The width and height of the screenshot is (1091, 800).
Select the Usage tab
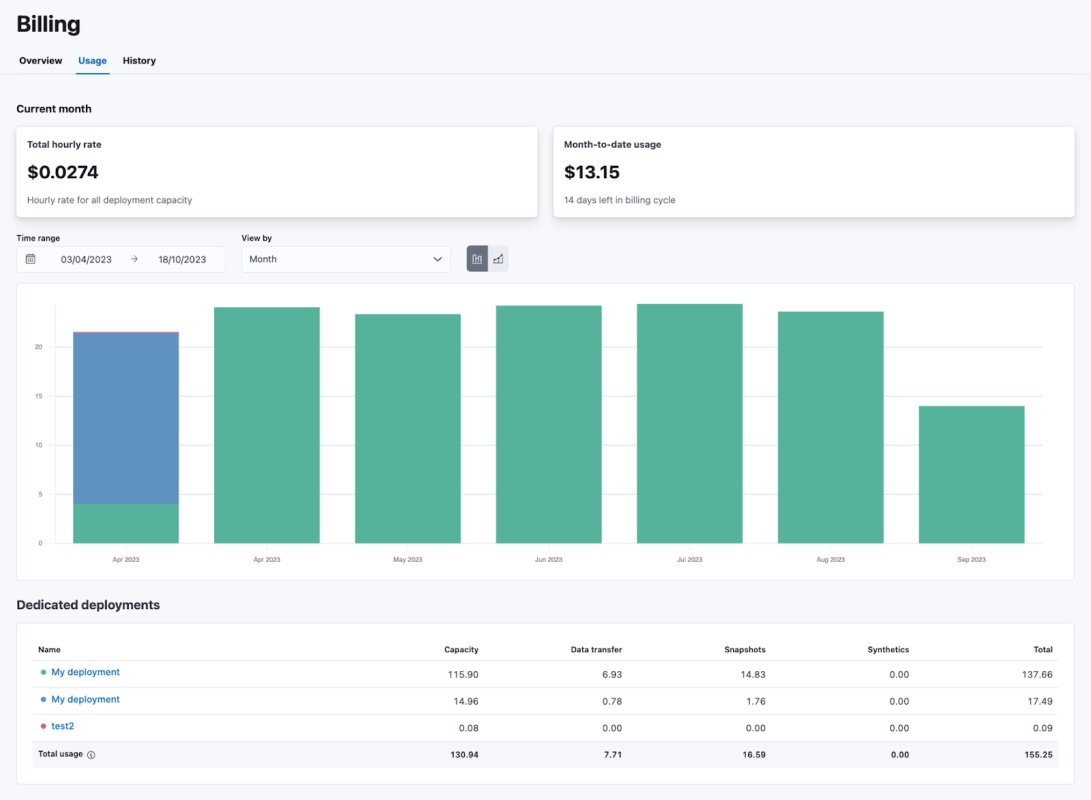[x=92, y=61]
